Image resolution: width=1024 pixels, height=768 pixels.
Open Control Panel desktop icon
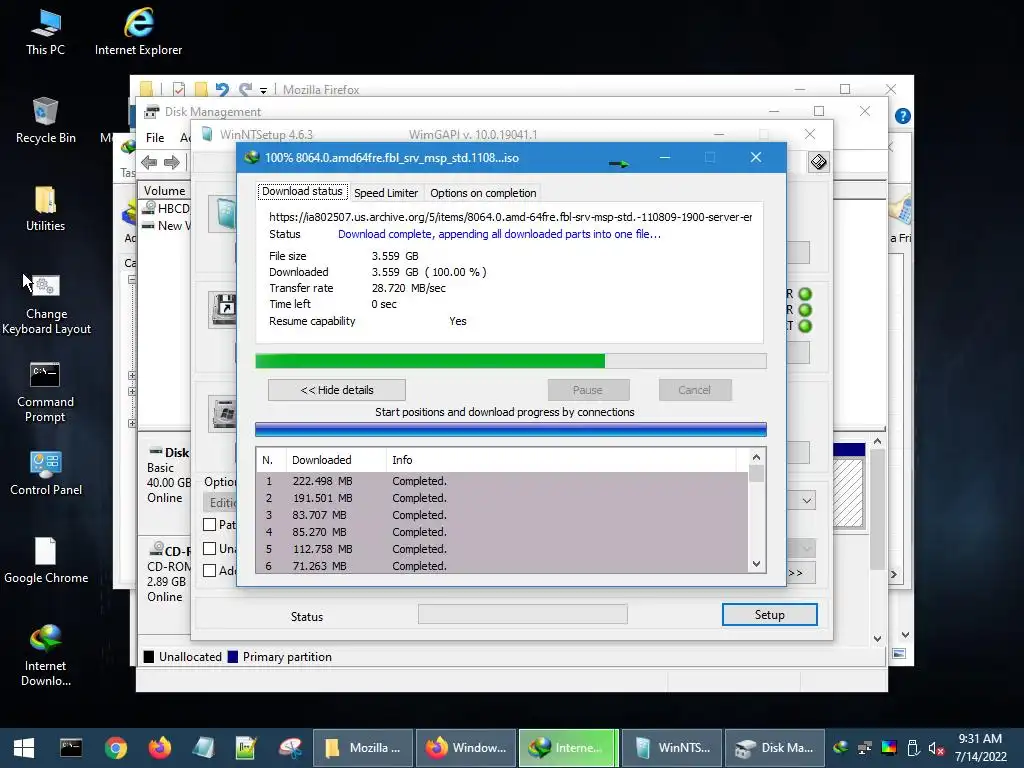click(46, 473)
